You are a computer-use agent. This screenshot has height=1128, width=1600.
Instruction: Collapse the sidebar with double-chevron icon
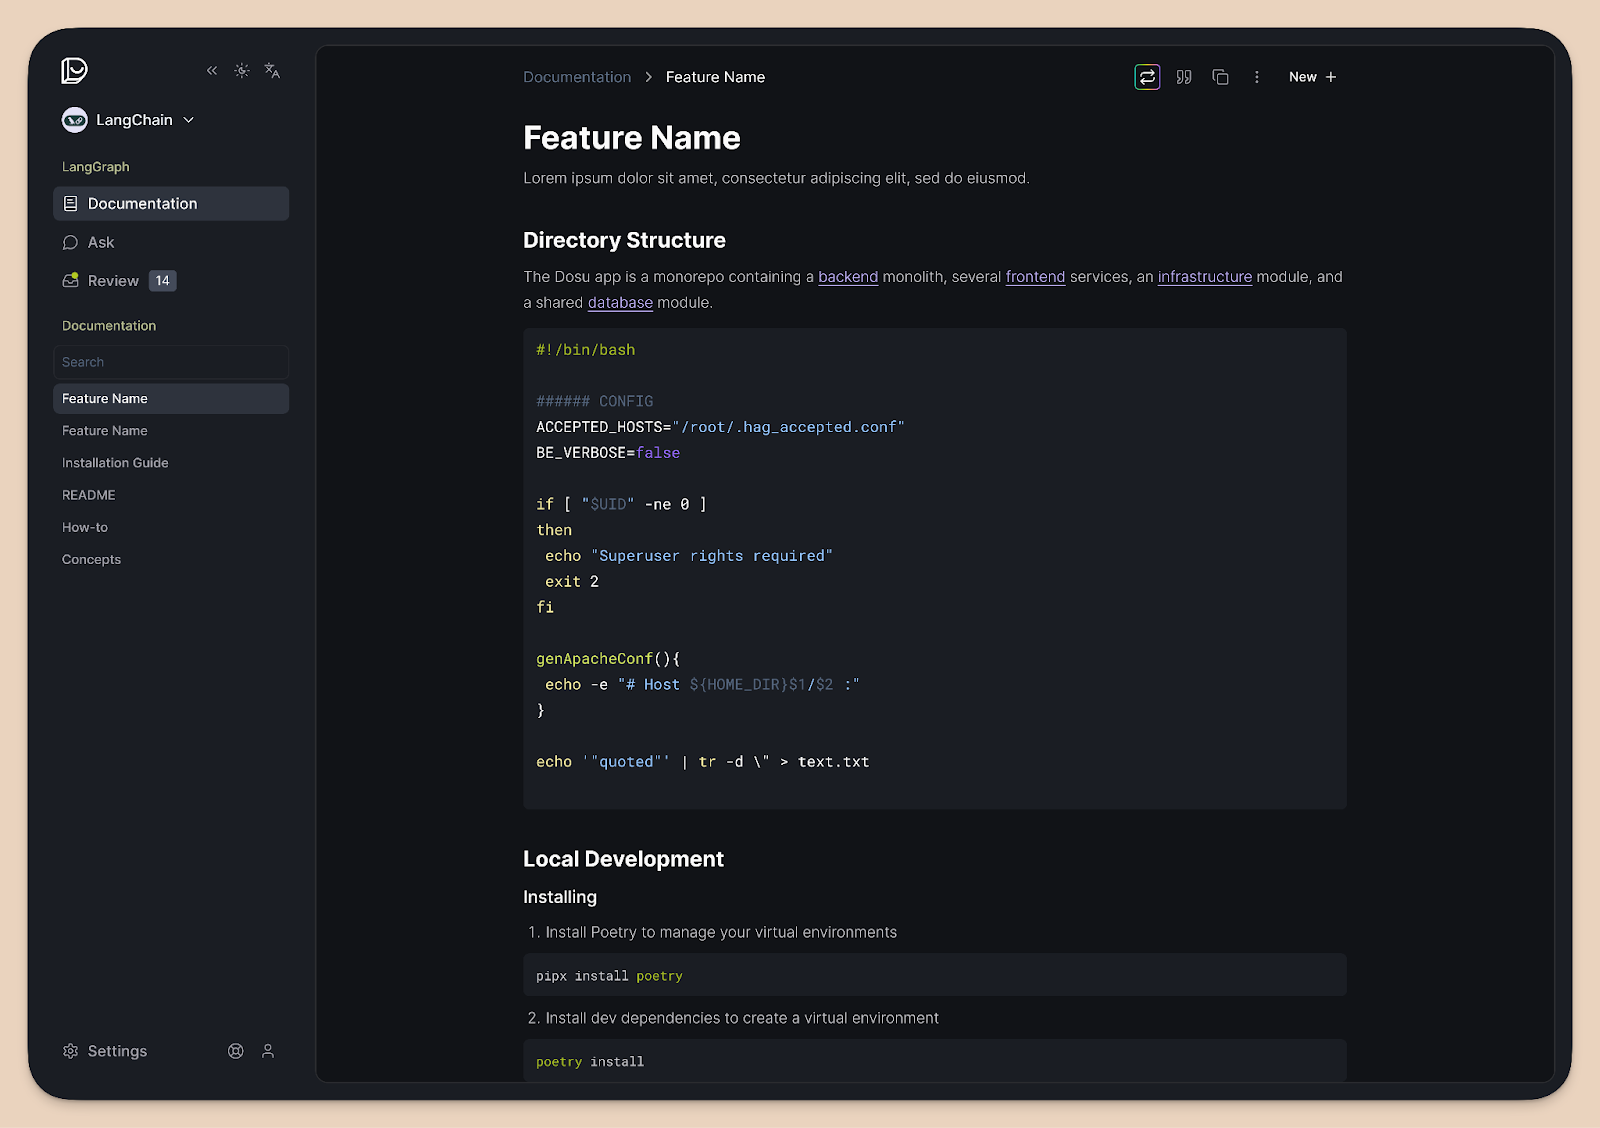pos(212,71)
